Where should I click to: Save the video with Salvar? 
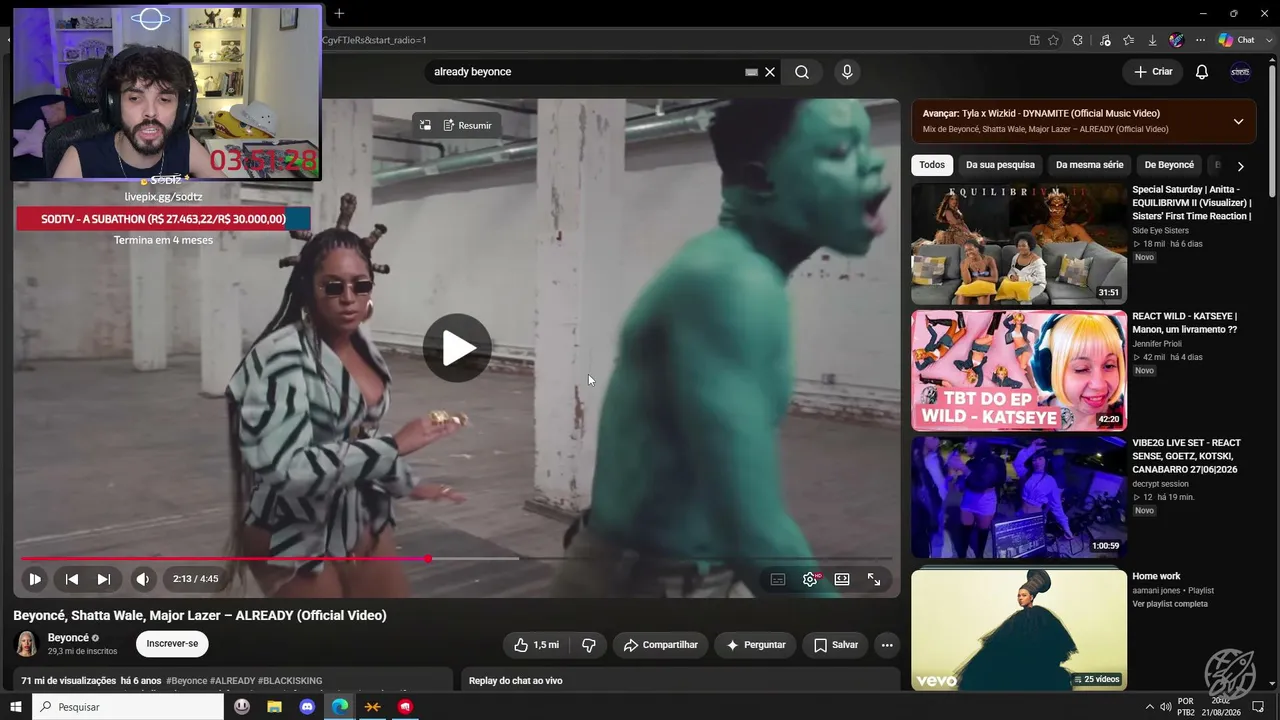[x=836, y=645]
